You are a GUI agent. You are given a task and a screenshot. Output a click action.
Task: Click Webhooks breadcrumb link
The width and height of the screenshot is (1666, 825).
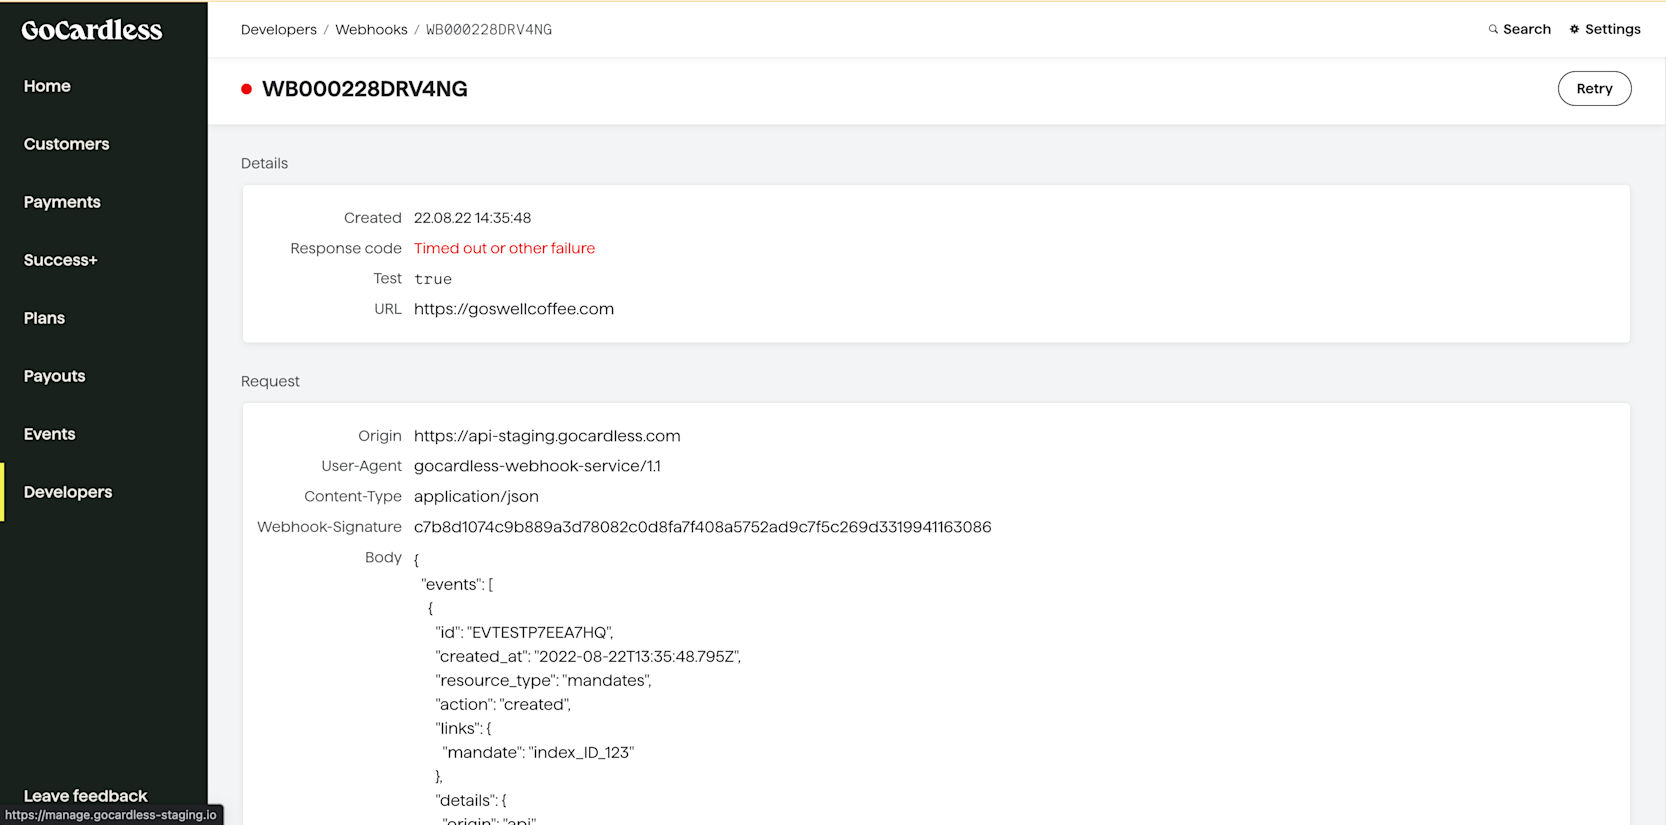click(x=371, y=30)
